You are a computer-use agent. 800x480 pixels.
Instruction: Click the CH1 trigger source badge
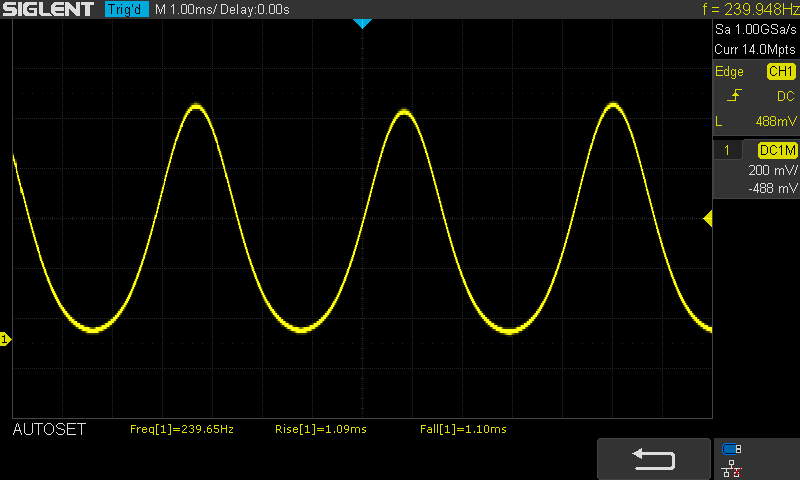pos(781,71)
